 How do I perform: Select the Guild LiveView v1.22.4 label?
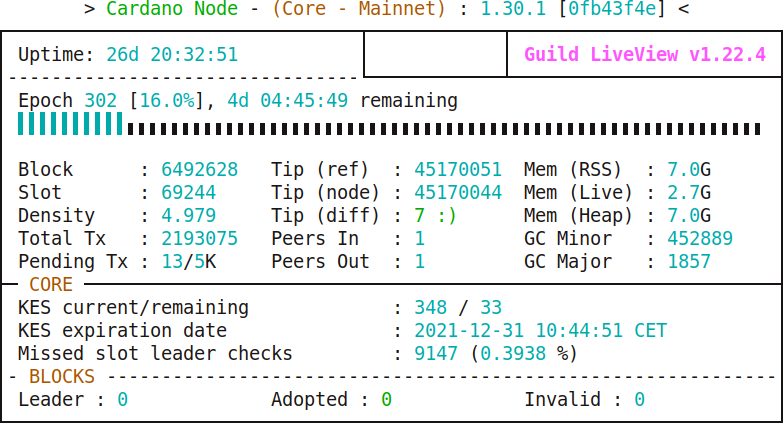click(x=645, y=54)
